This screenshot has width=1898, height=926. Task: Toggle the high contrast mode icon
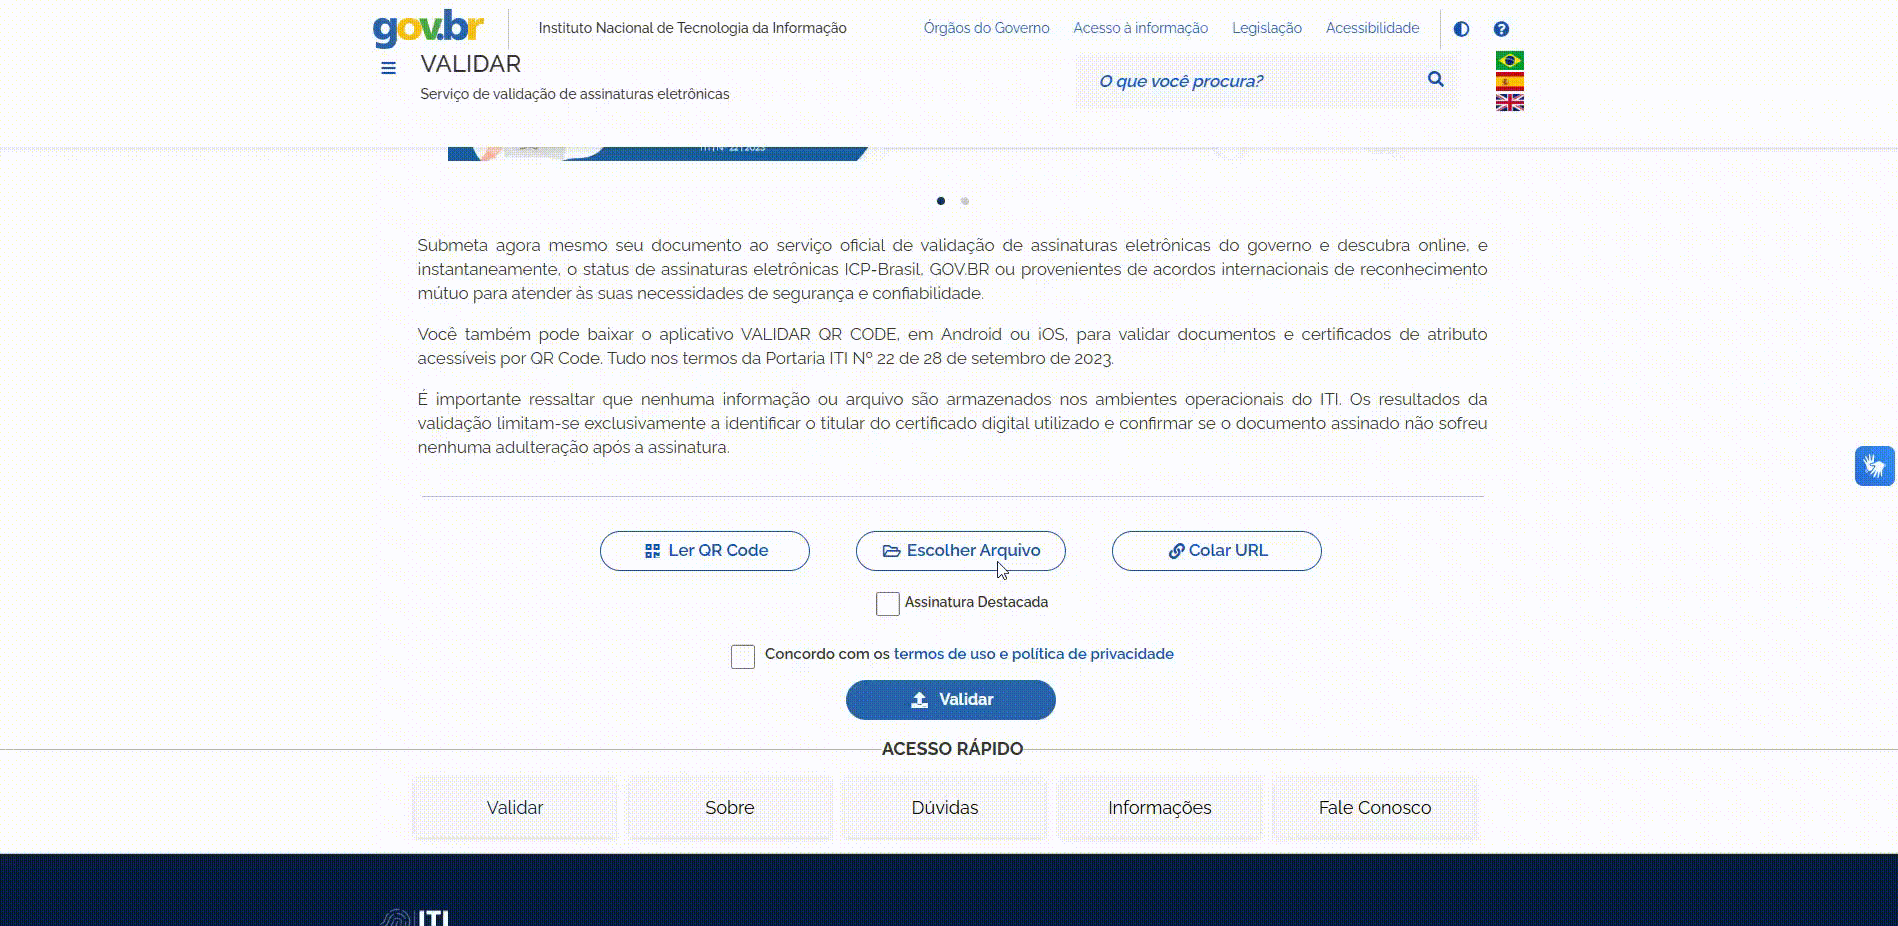[1461, 29]
